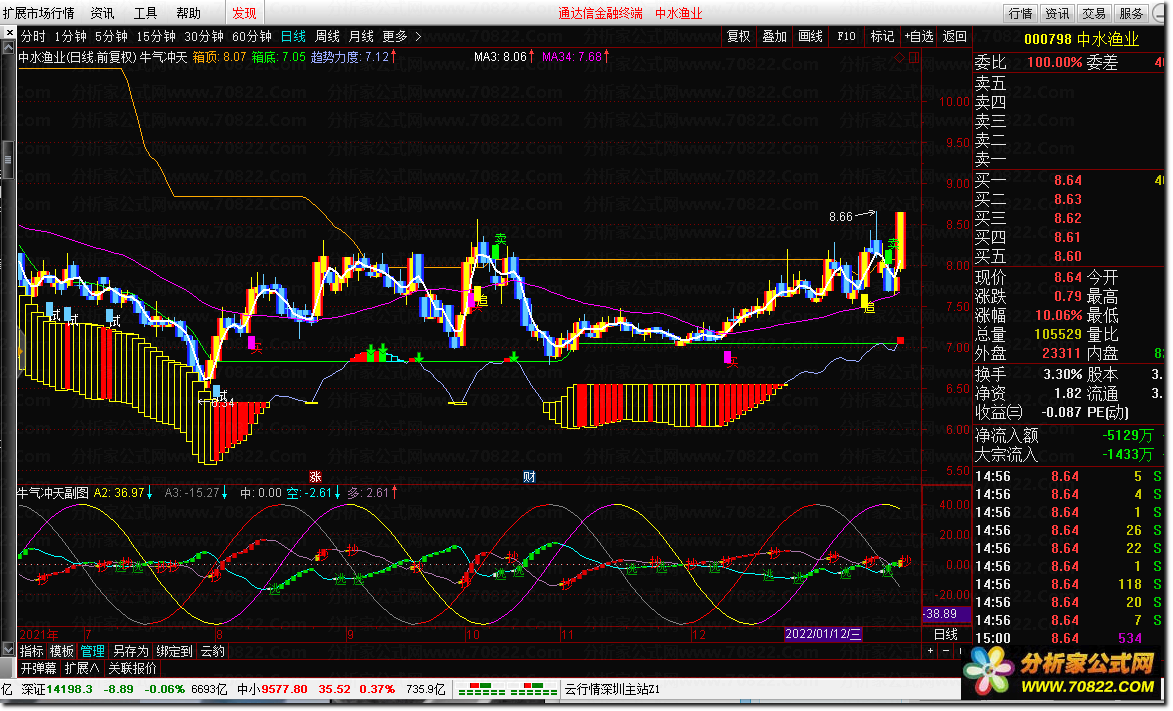Image resolution: width=1173 pixels, height=711 pixels.
Task: Click the 牛气冲天副图 indicator label
Action: (53, 492)
